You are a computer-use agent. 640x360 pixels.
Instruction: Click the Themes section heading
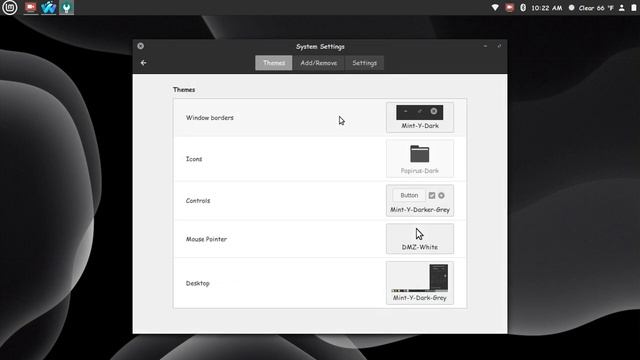coord(184,89)
